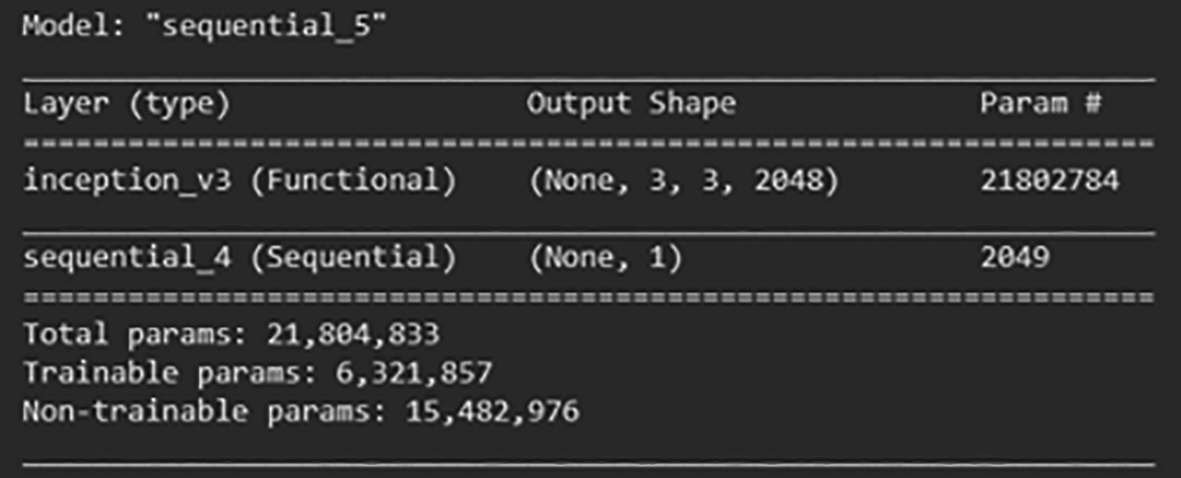Click the "Param #" column header
The height and width of the screenshot is (478, 1181).
point(1041,104)
